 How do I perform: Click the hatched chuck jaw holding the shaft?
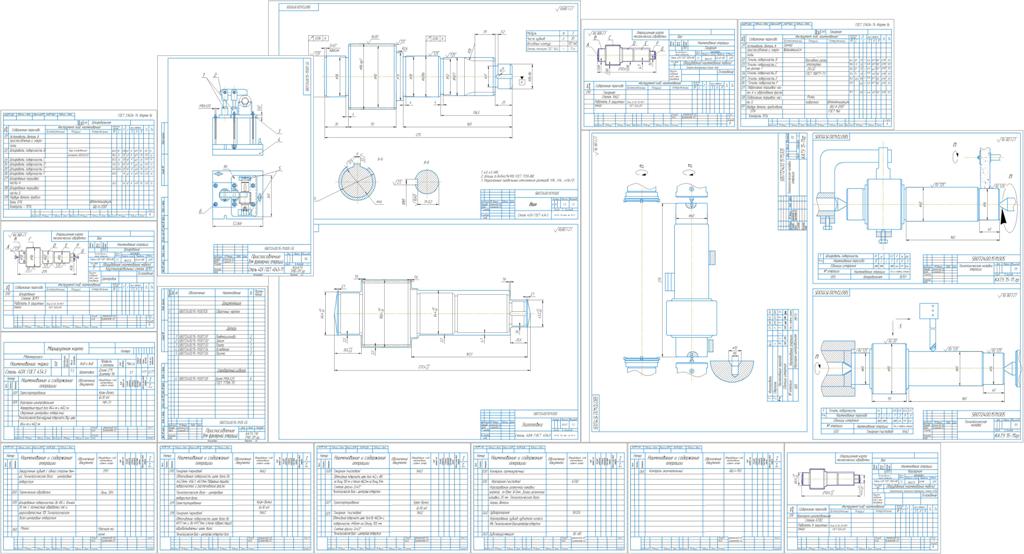click(x=836, y=368)
